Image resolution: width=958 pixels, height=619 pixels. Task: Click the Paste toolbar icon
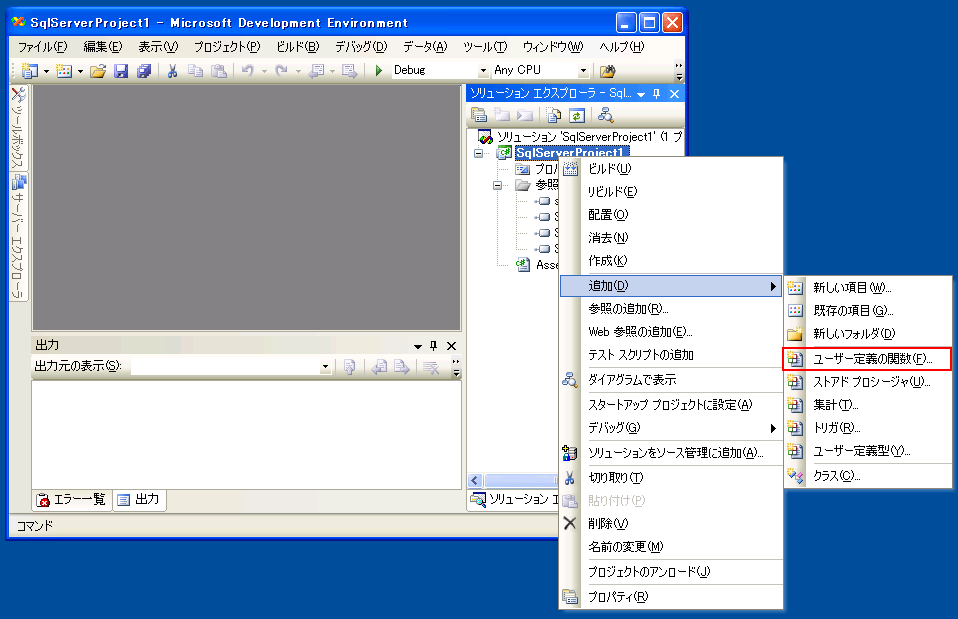(219, 71)
